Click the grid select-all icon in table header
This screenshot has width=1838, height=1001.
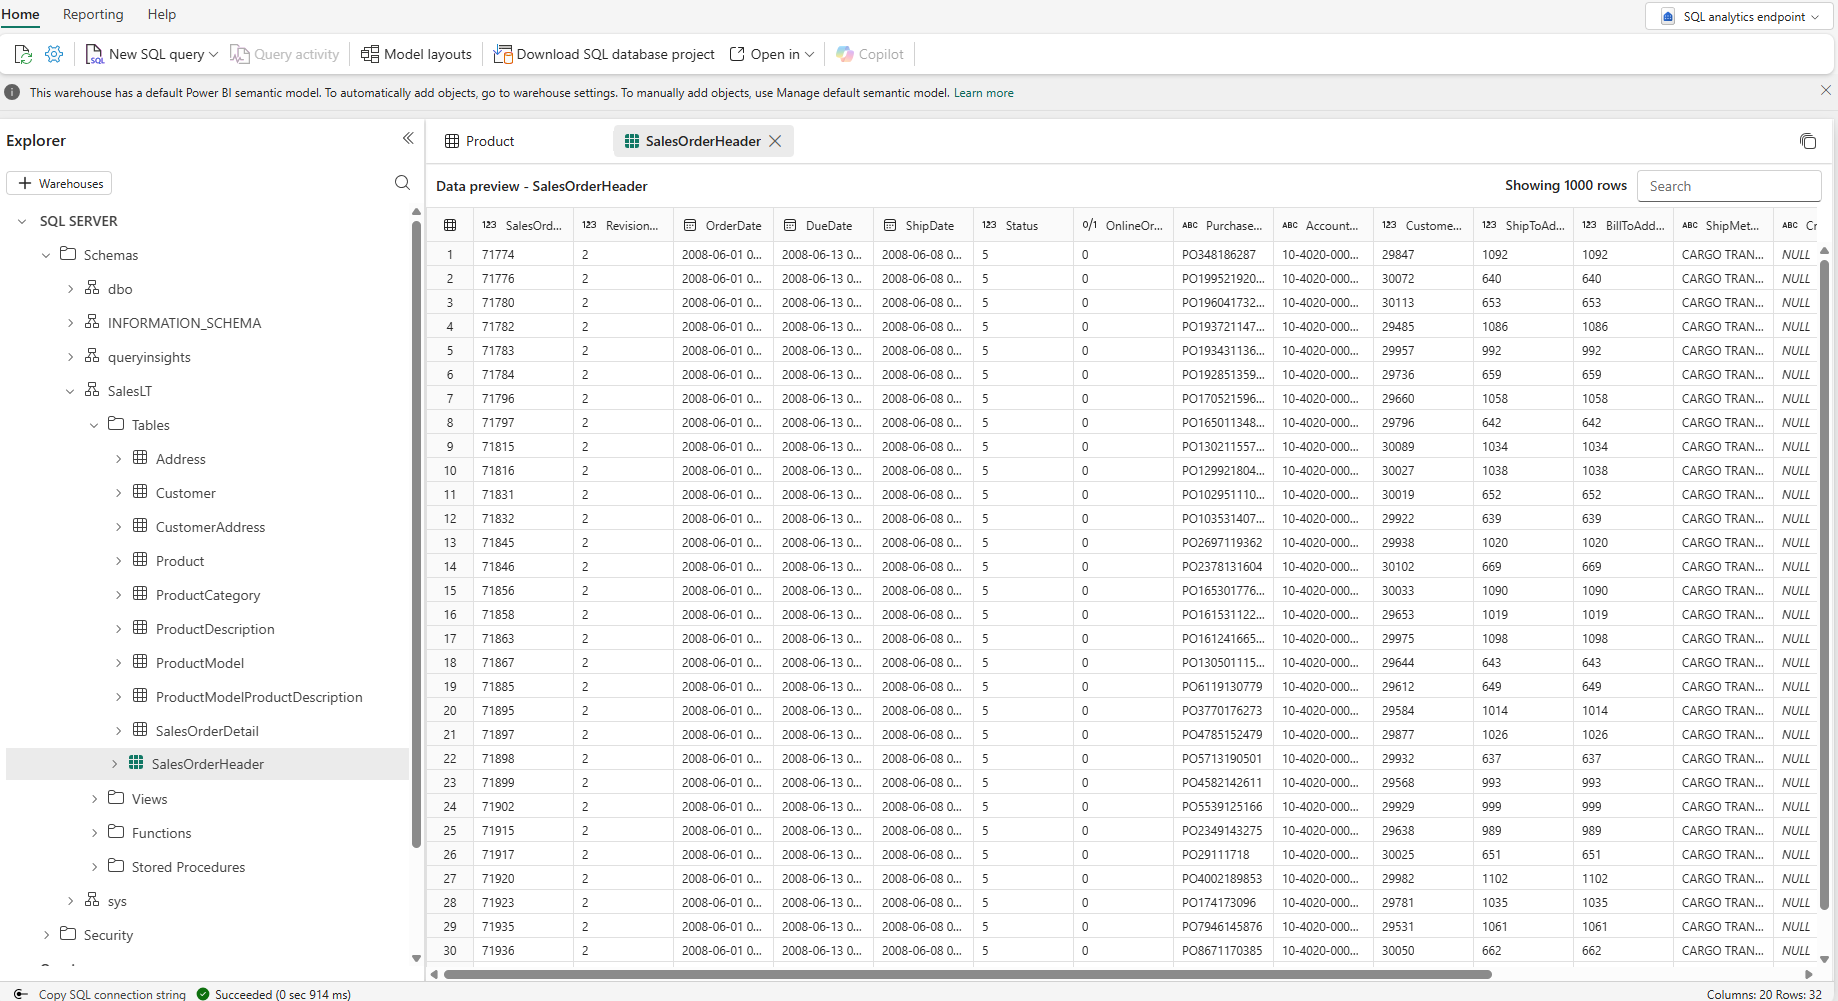click(450, 225)
